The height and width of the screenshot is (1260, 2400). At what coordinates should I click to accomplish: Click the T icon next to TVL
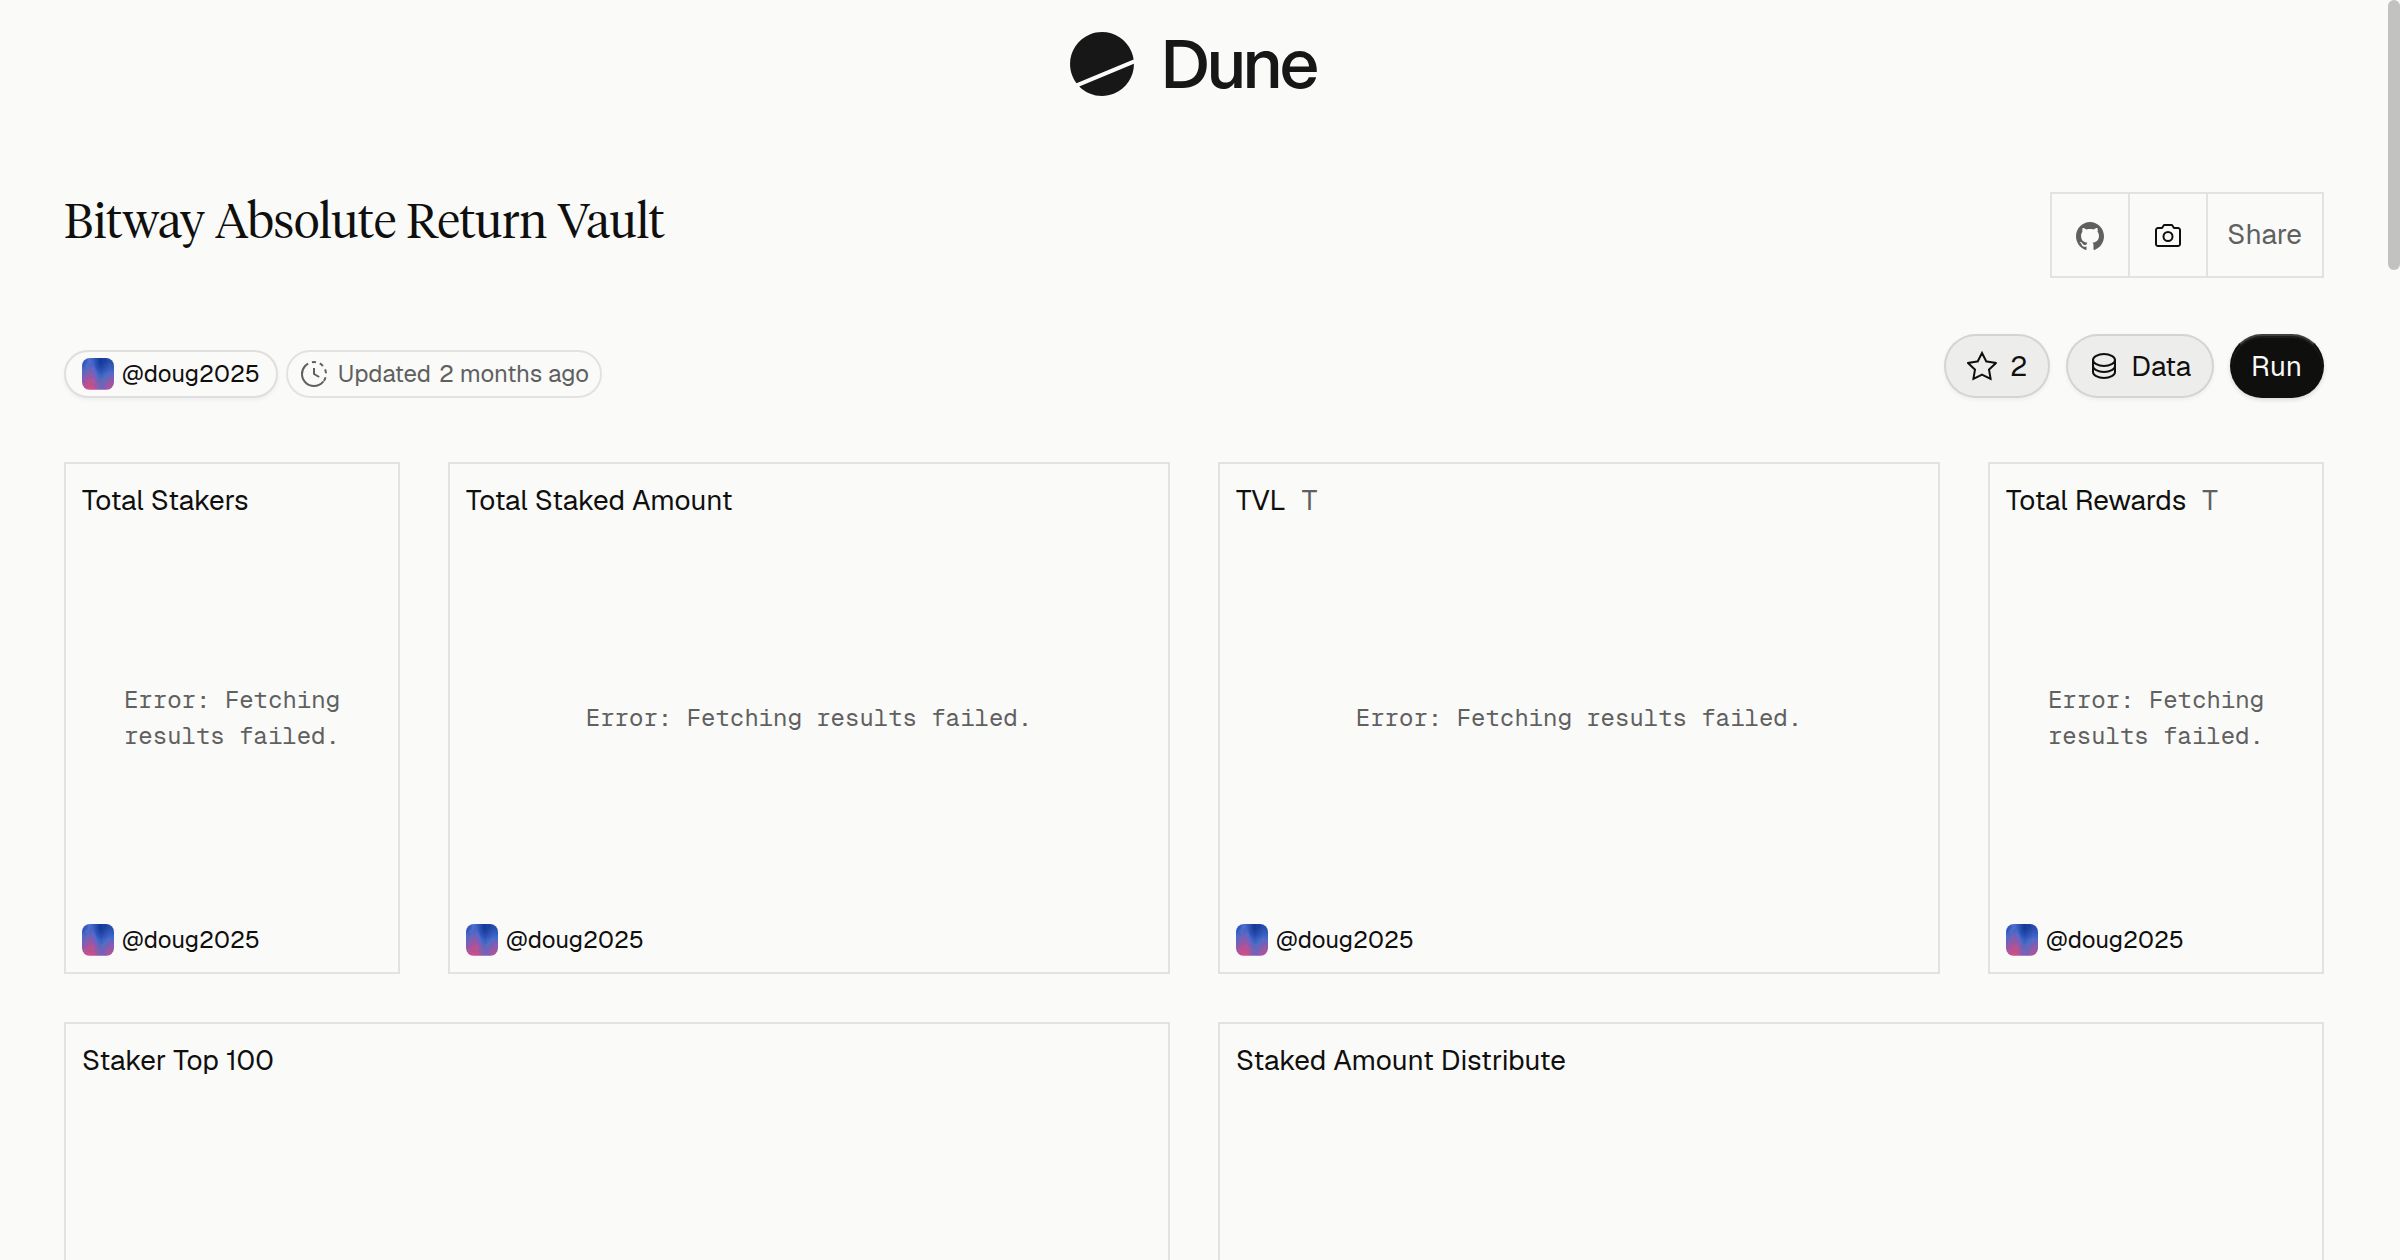click(1309, 500)
